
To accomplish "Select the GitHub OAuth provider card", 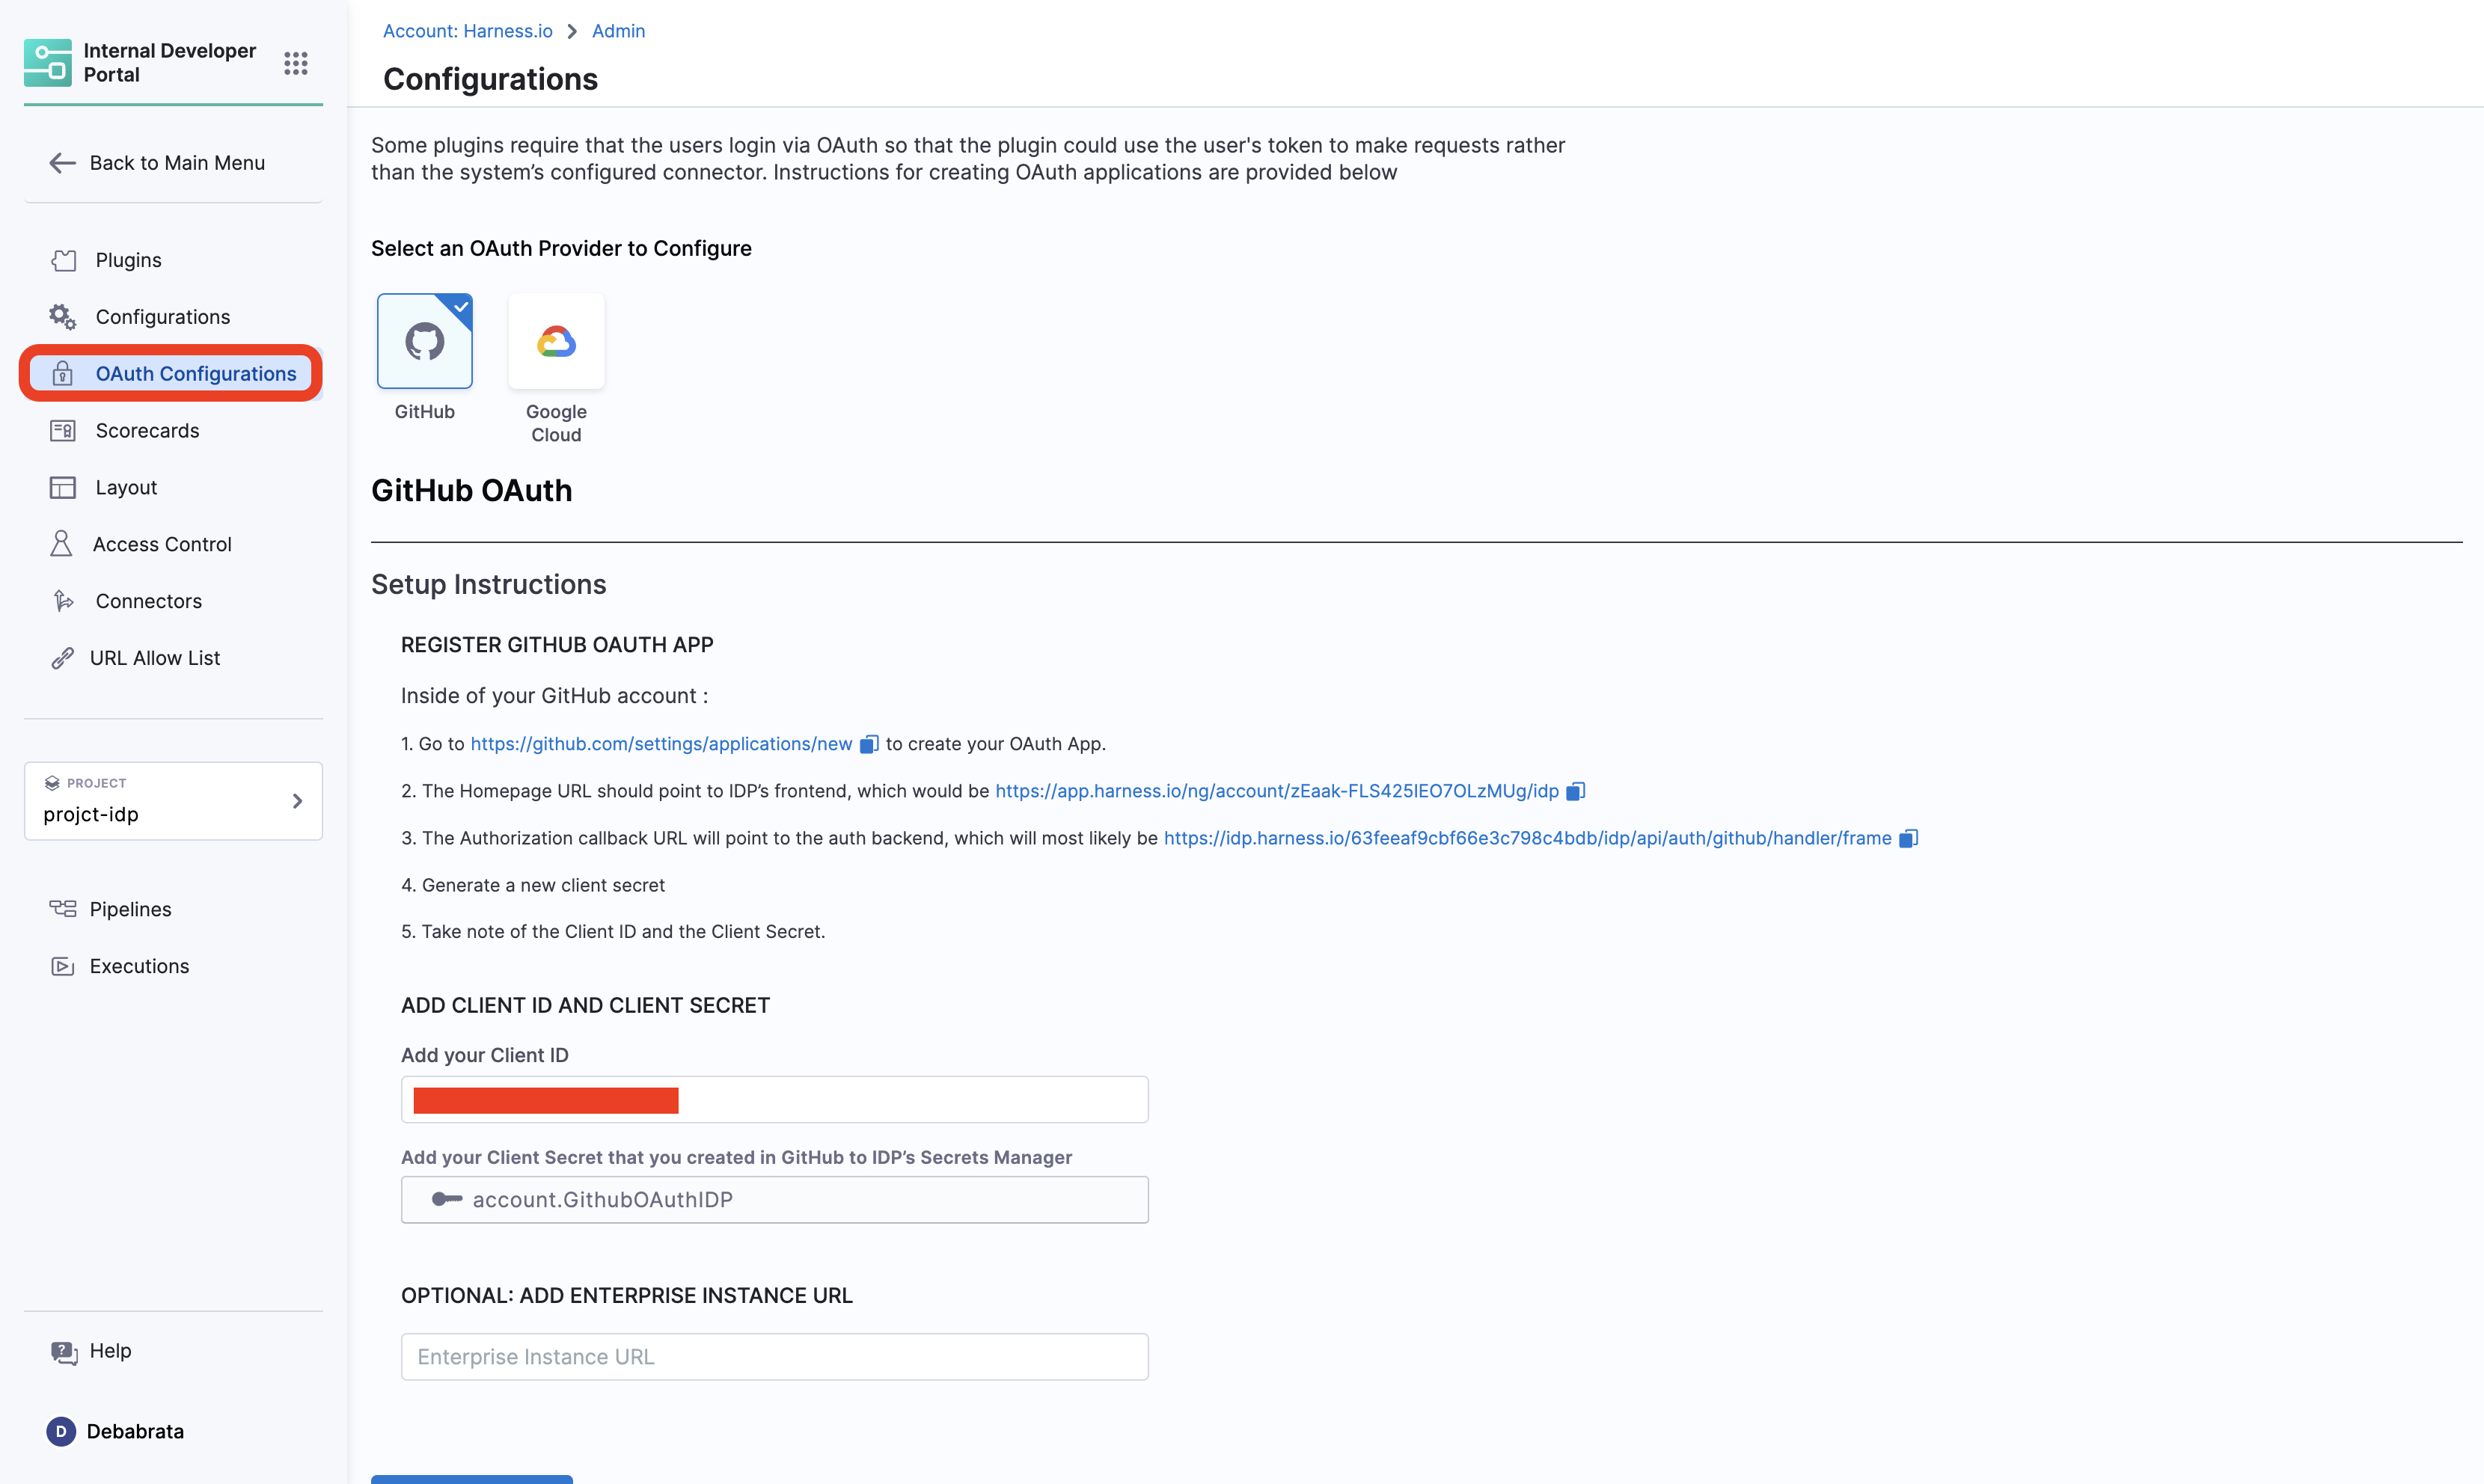I will click(x=424, y=341).
